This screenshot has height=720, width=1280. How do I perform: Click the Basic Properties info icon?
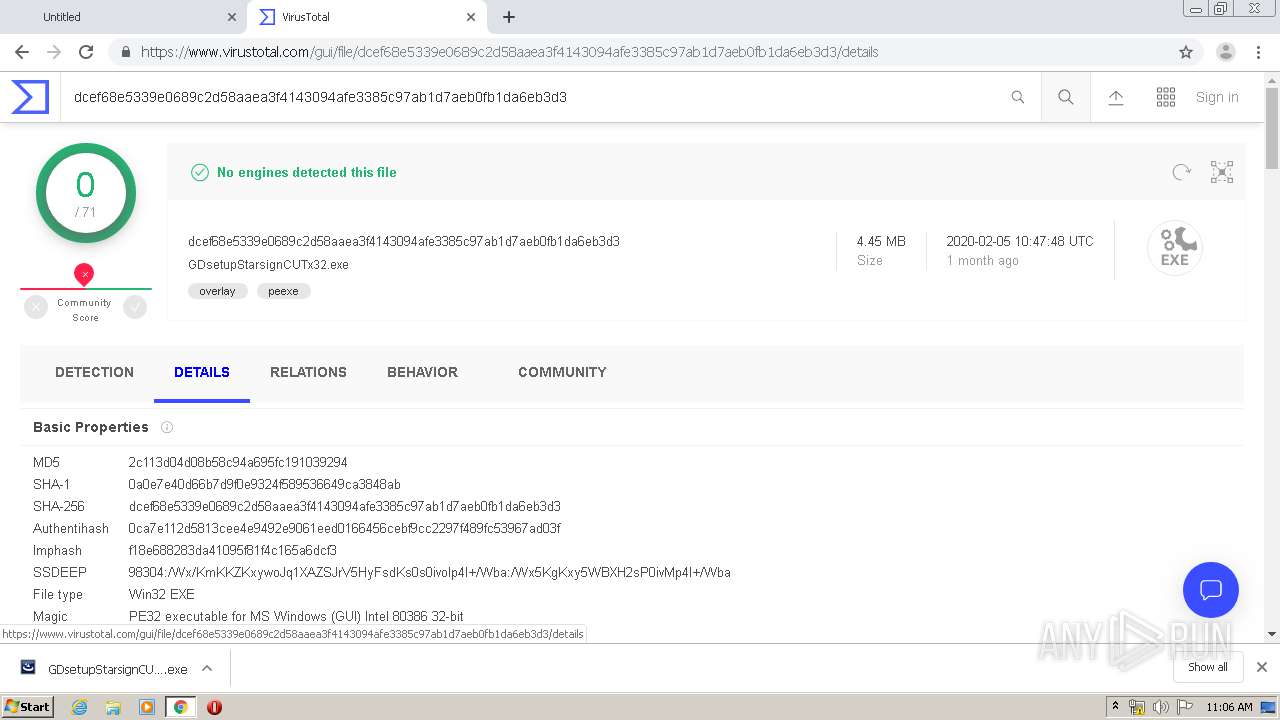coord(167,427)
